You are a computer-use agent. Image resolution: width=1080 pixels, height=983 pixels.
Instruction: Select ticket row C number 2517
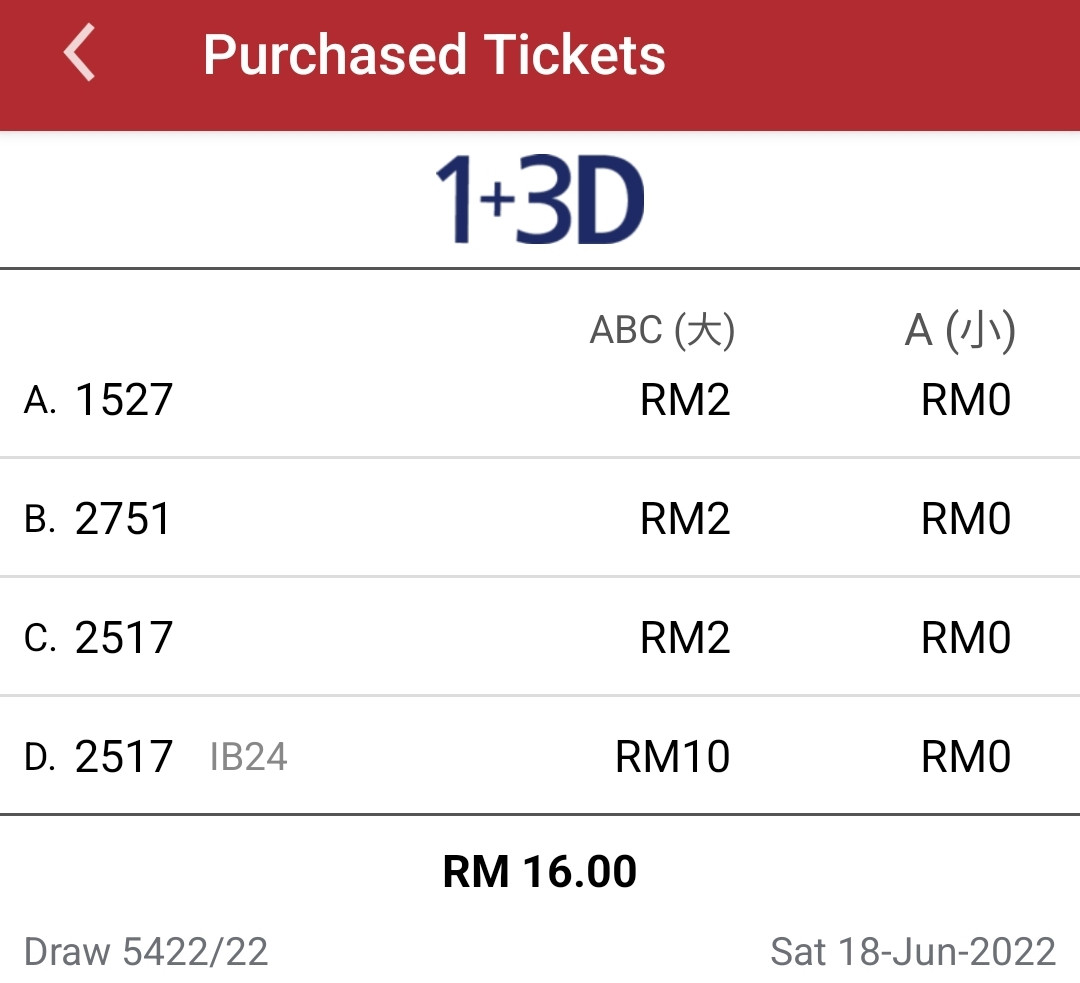click(123, 637)
